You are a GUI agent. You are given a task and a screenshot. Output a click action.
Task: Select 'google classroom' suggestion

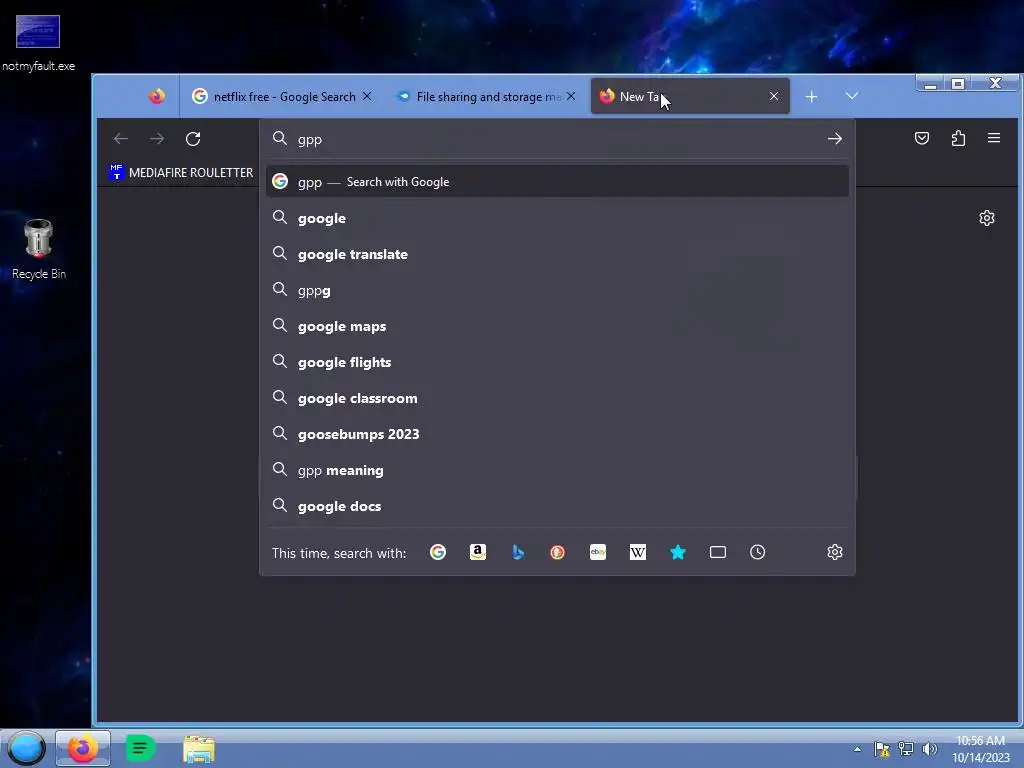click(557, 398)
